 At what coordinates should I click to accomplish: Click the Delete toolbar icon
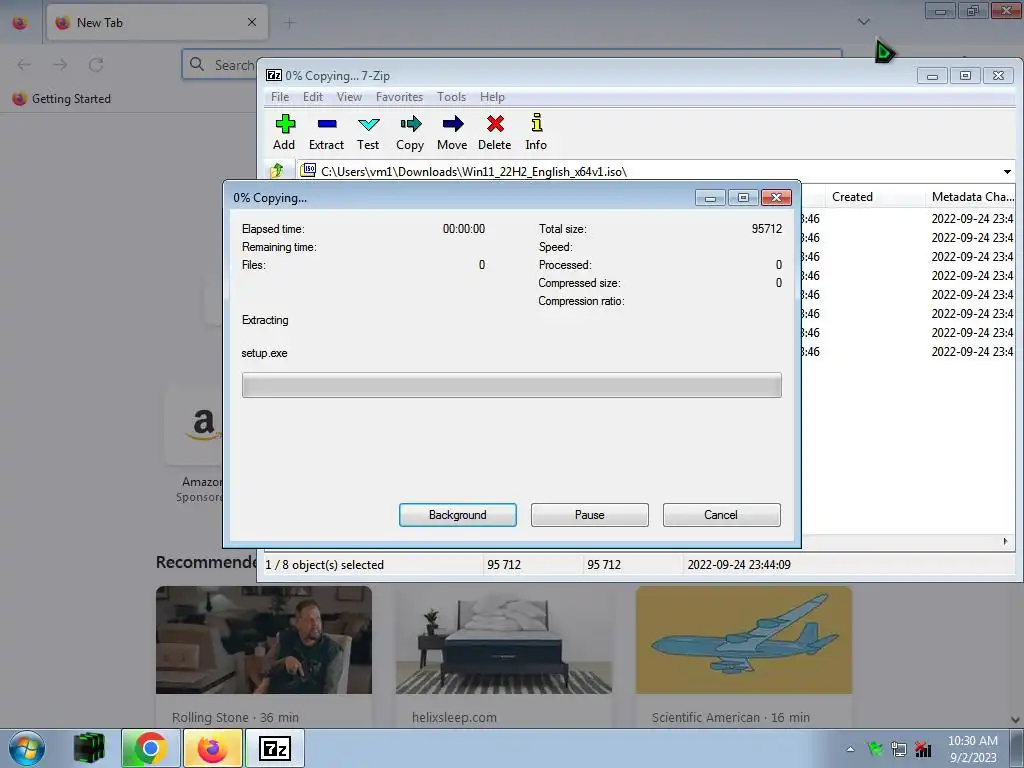click(x=494, y=133)
